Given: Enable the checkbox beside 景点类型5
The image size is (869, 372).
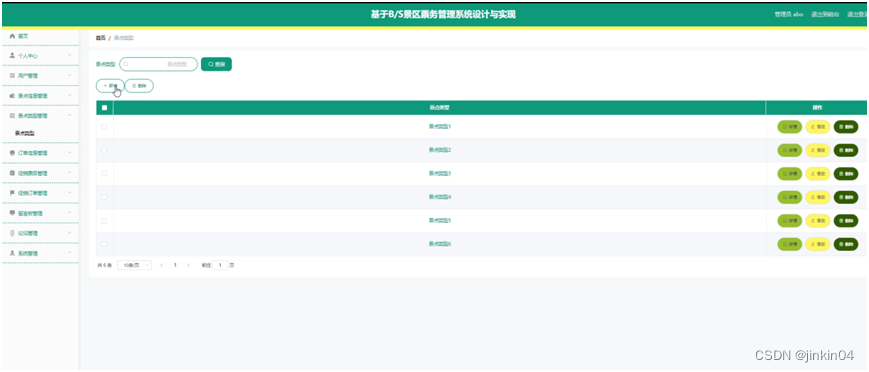Looking at the screenshot, I should pos(104,220).
